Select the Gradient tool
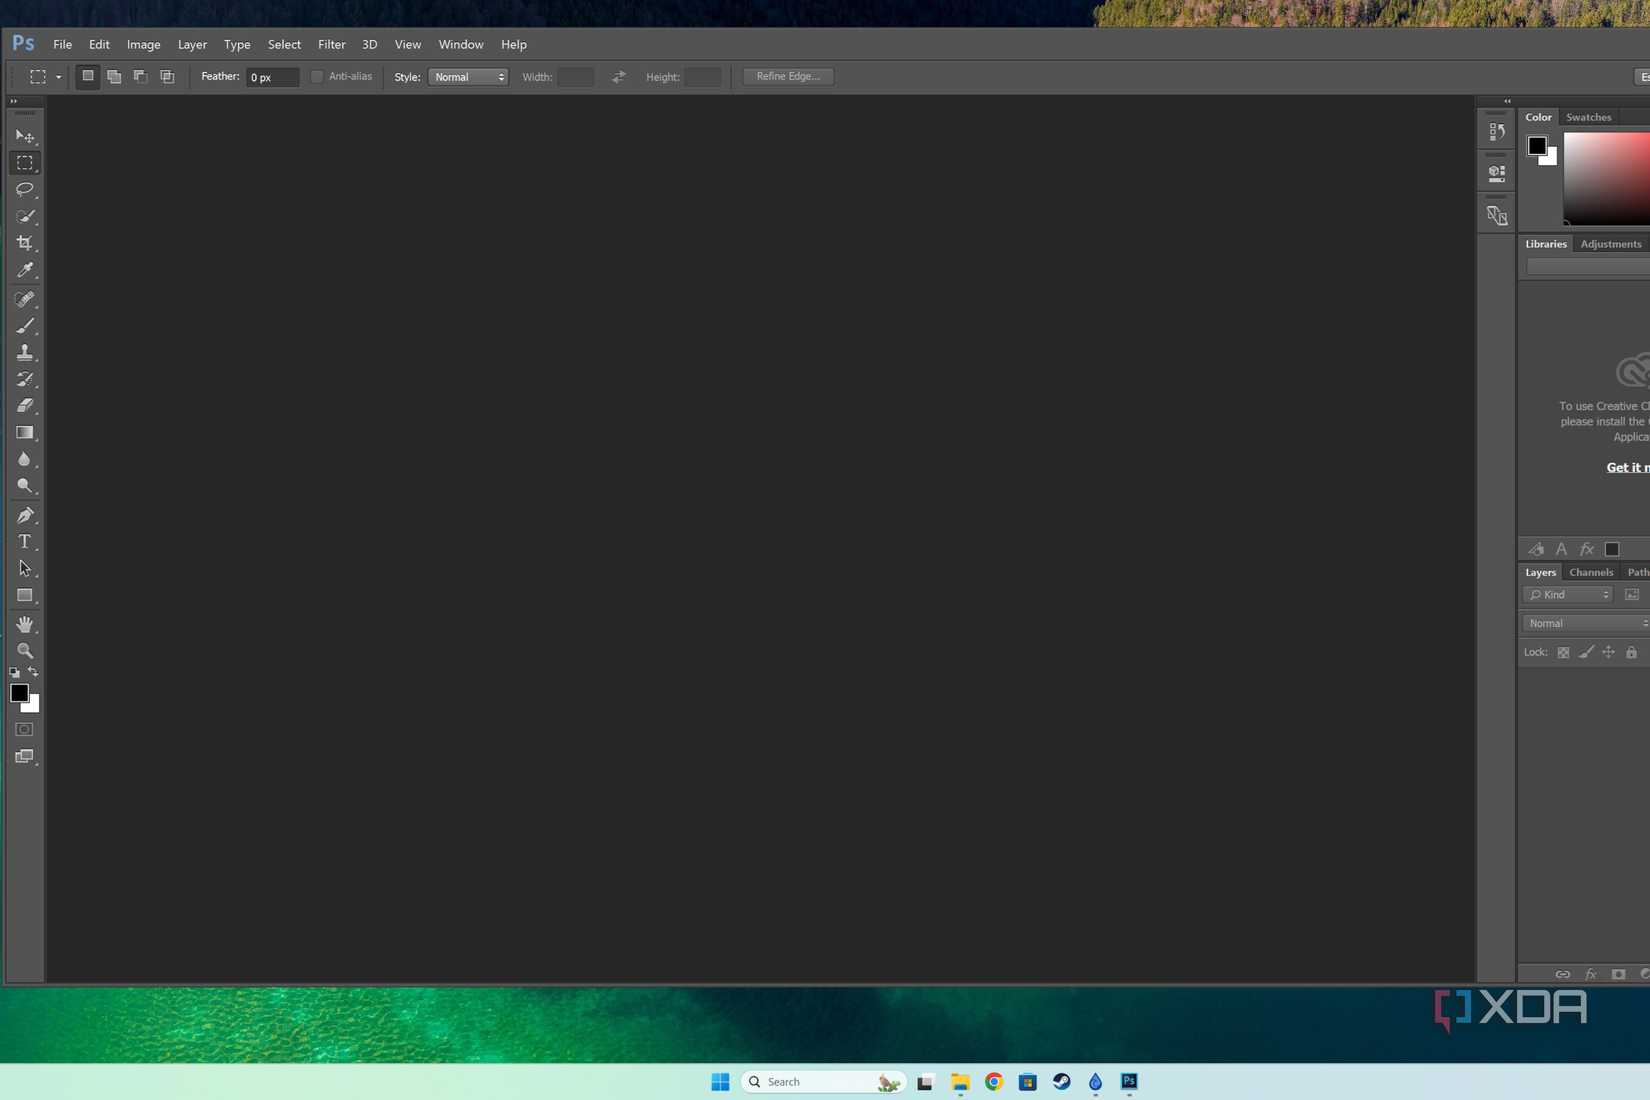1650x1100 pixels. point(25,433)
